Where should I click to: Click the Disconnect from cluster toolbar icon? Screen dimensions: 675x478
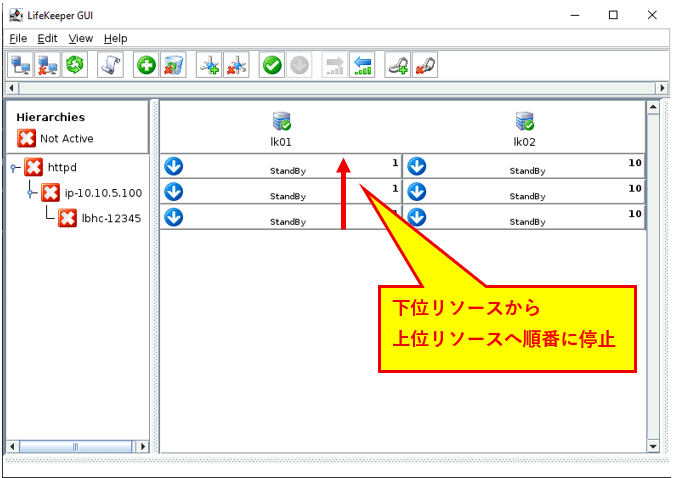point(47,65)
